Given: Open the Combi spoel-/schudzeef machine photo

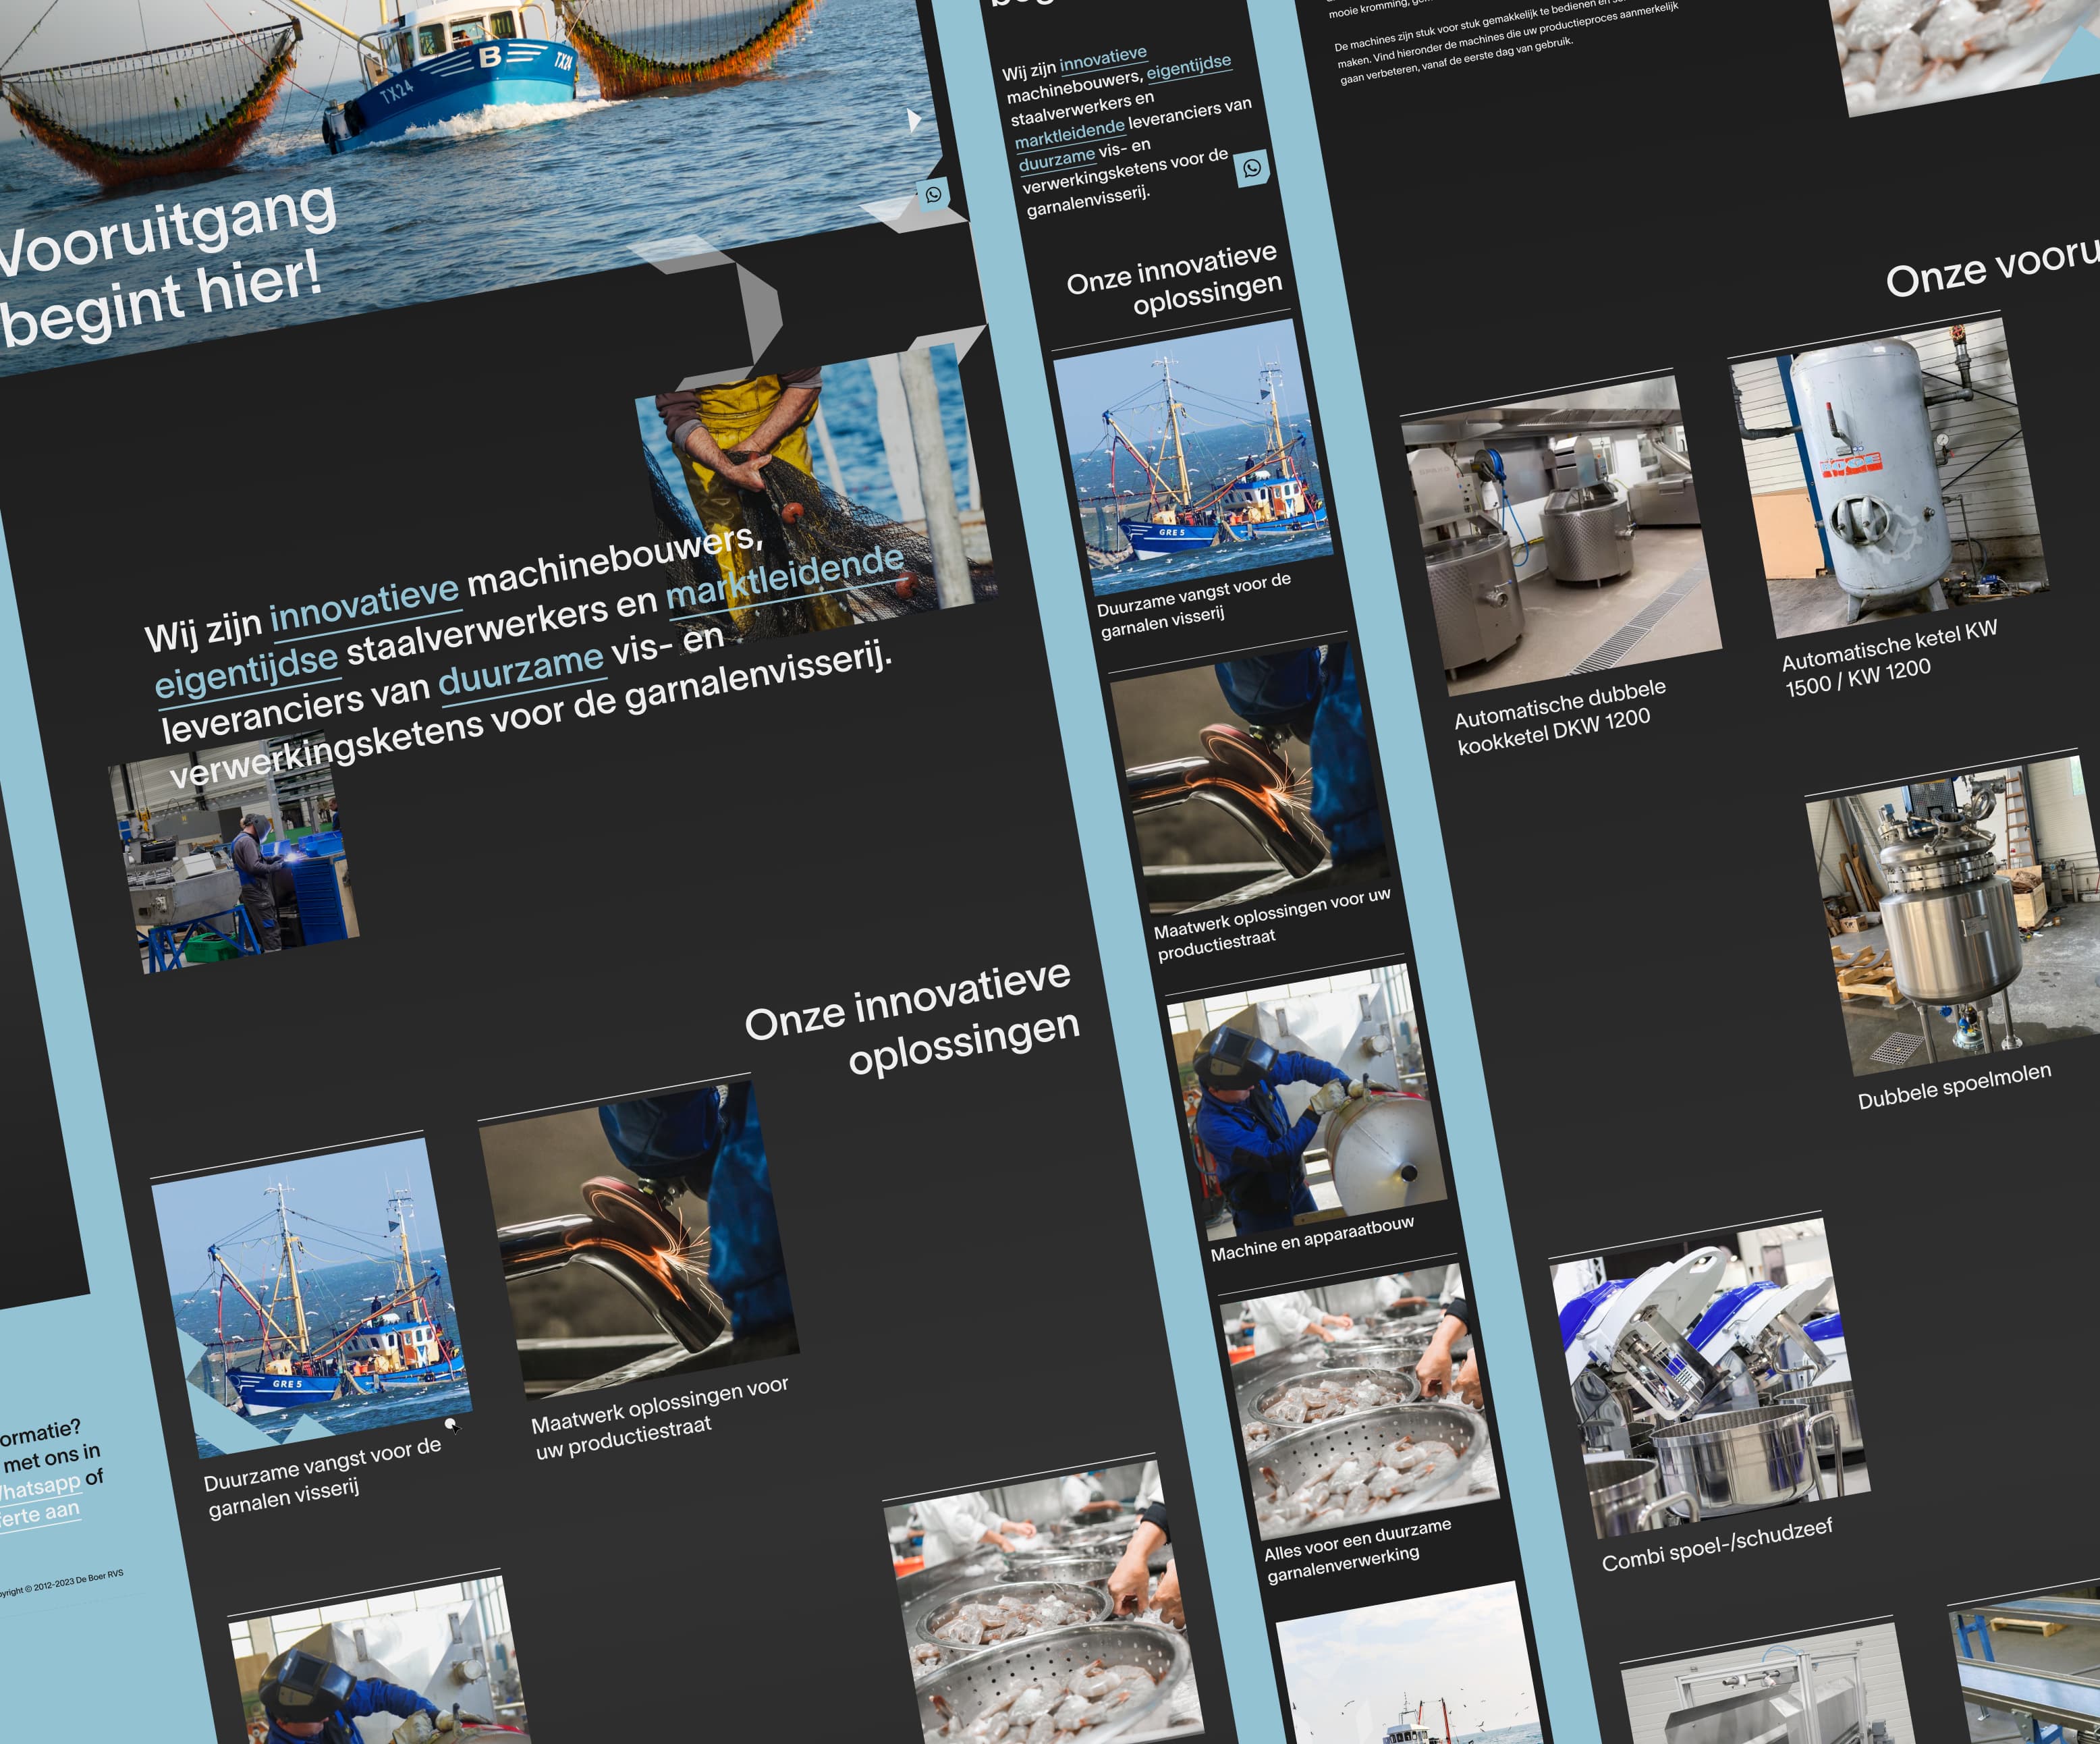Looking at the screenshot, I should 1710,1378.
